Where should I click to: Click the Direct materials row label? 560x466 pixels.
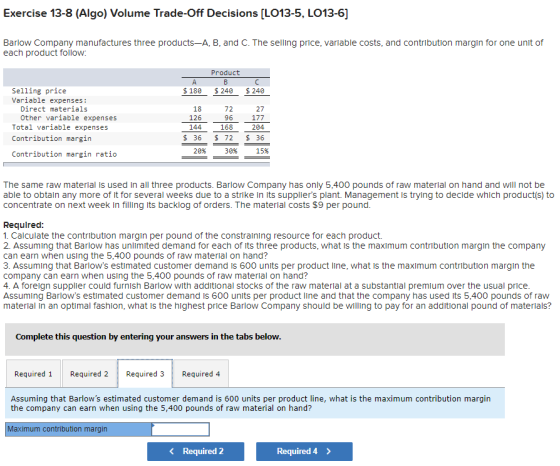pyautogui.click(x=54, y=109)
